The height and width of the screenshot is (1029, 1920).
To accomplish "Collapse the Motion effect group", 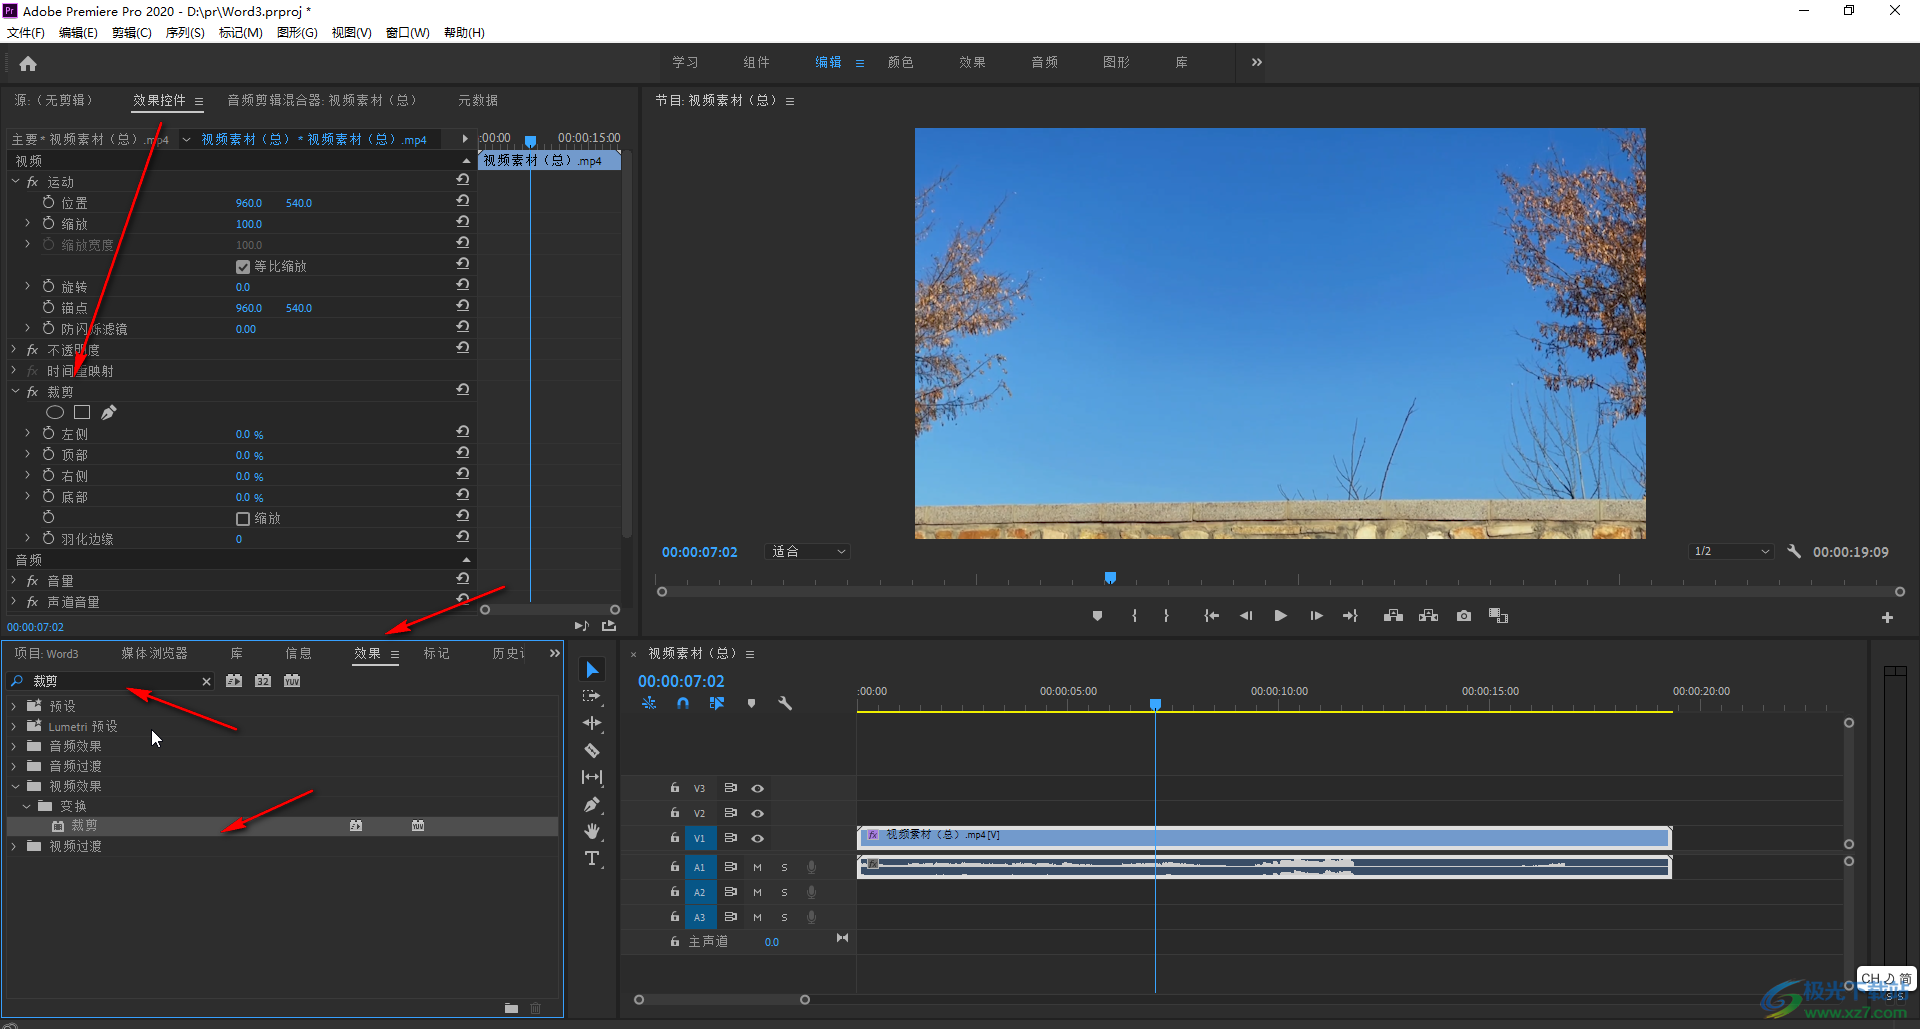I will pos(15,182).
